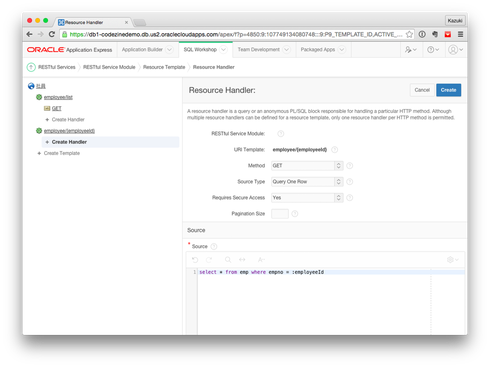Show help for RESTful Service Module field
490x367 pixels.
coord(281,134)
